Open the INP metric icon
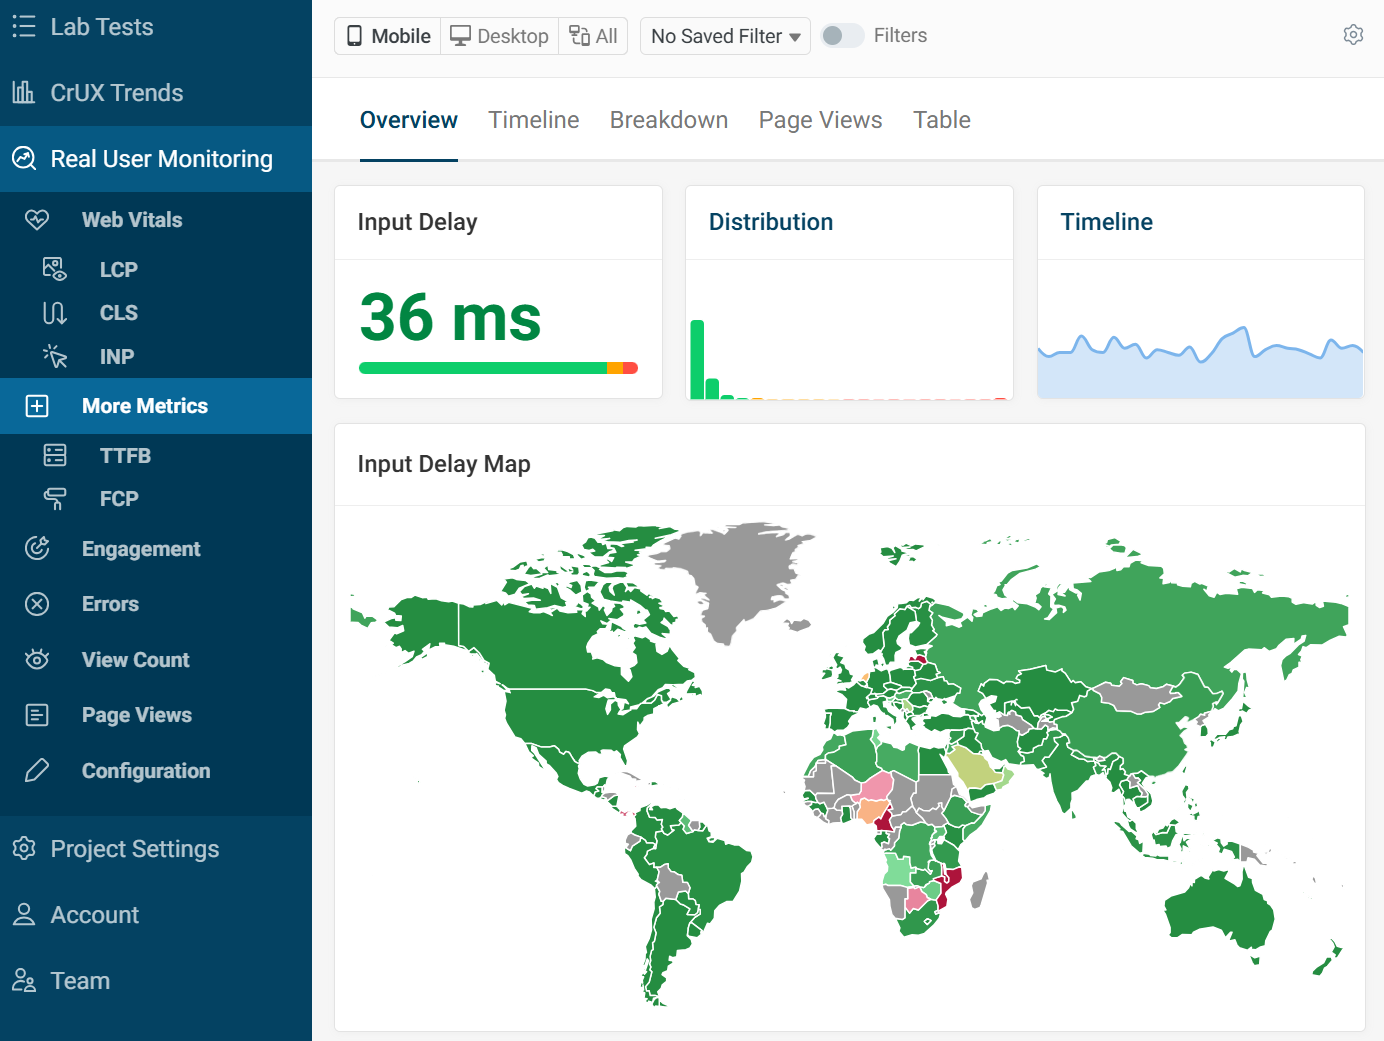 [x=55, y=356]
